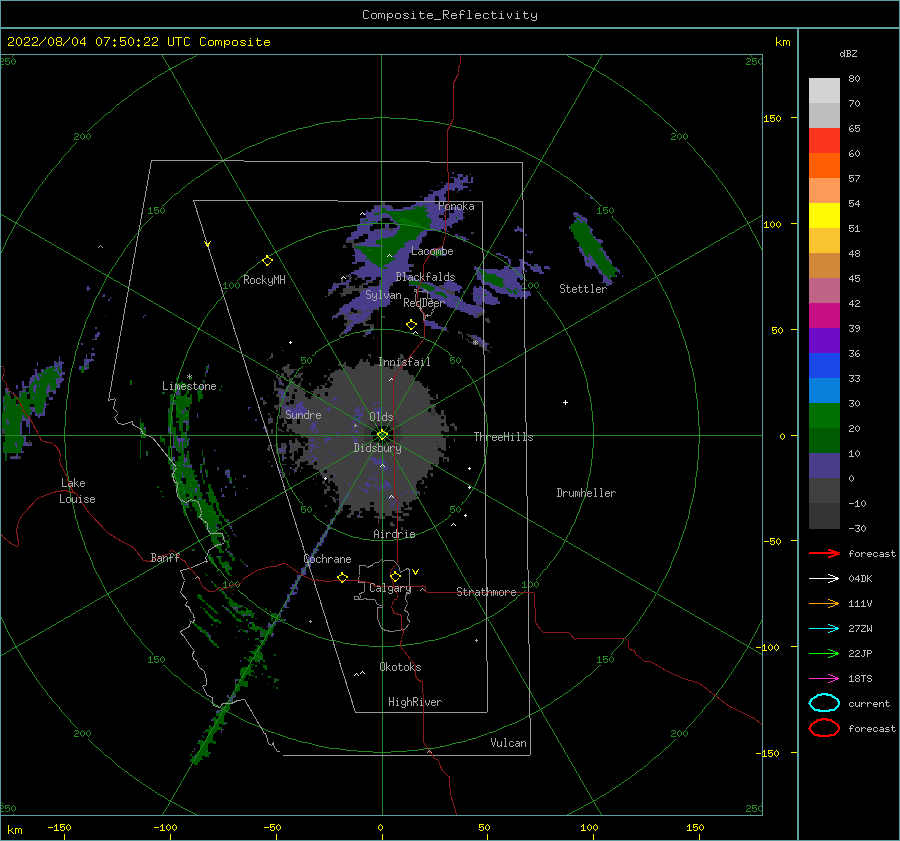Click the '2022/08/04 07:50:22 UTC Composite' timestamp
Screen dimensions: 900x841
coord(138,42)
